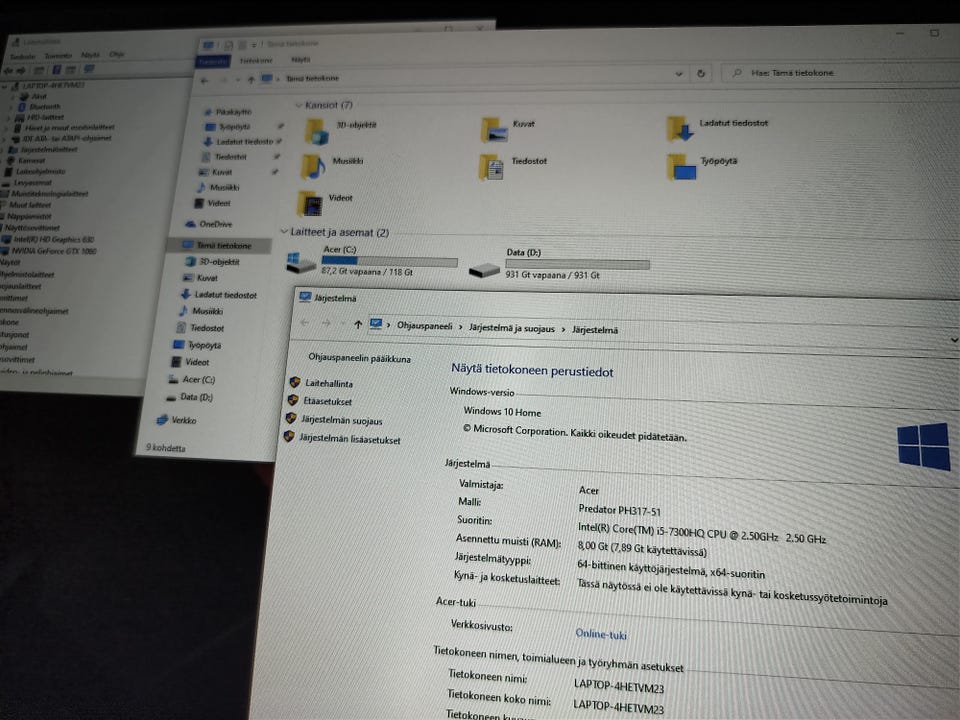Go to Ohjauspaneelin pääikkuna
The image size is (960, 720).
(359, 358)
